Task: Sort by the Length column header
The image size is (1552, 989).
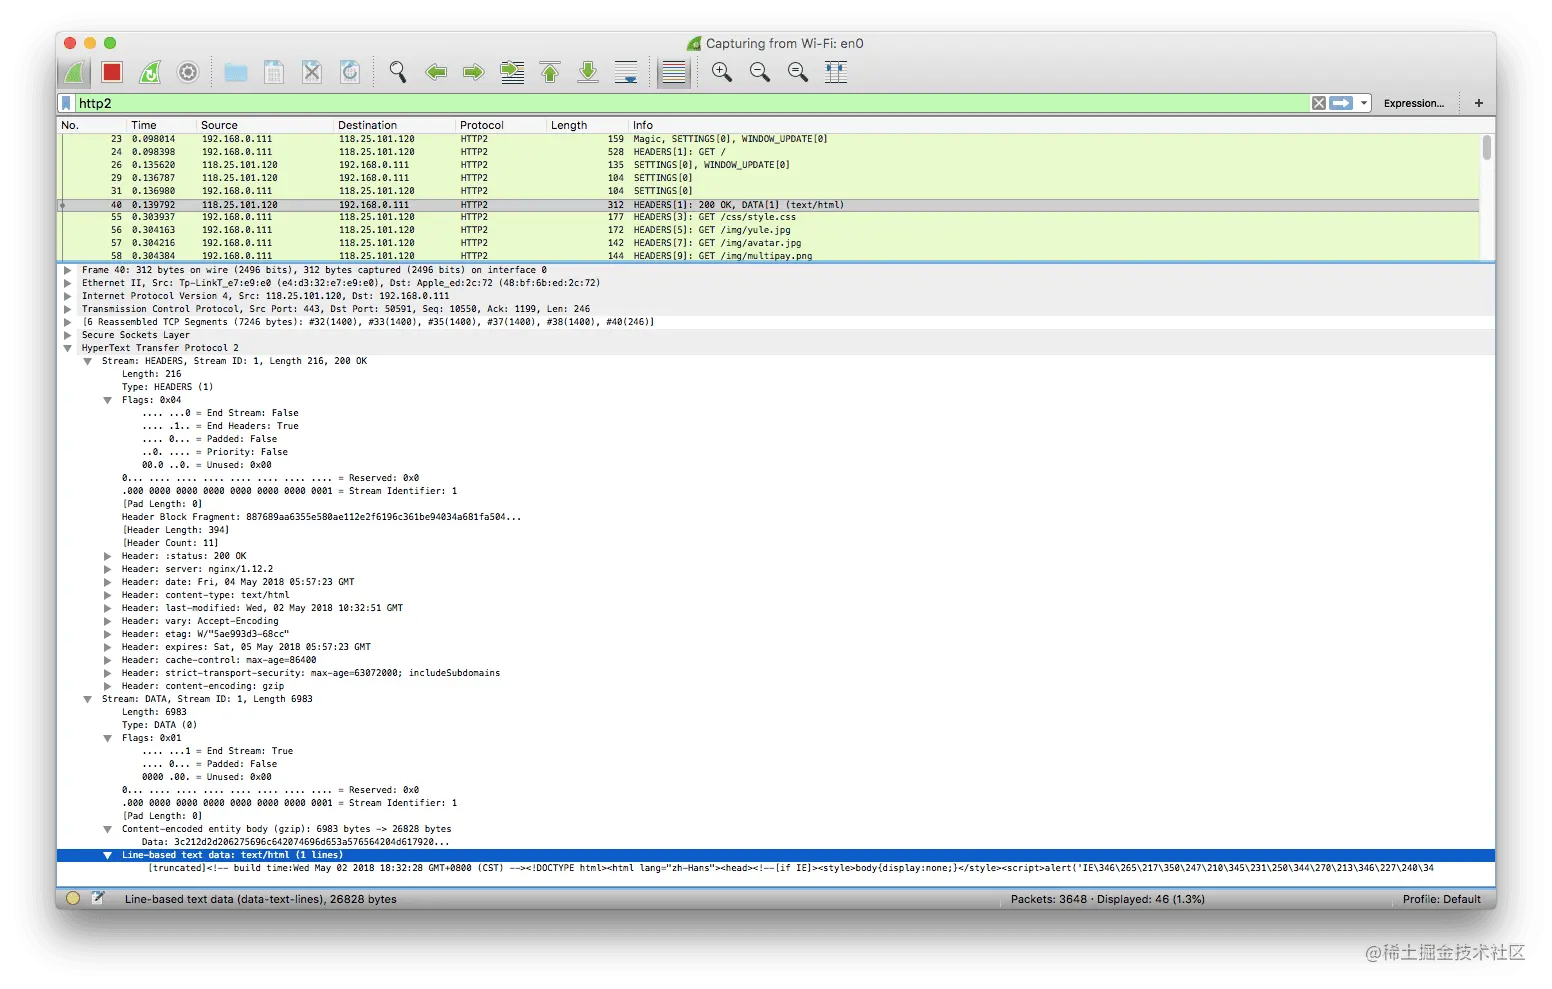Action: 587,125
